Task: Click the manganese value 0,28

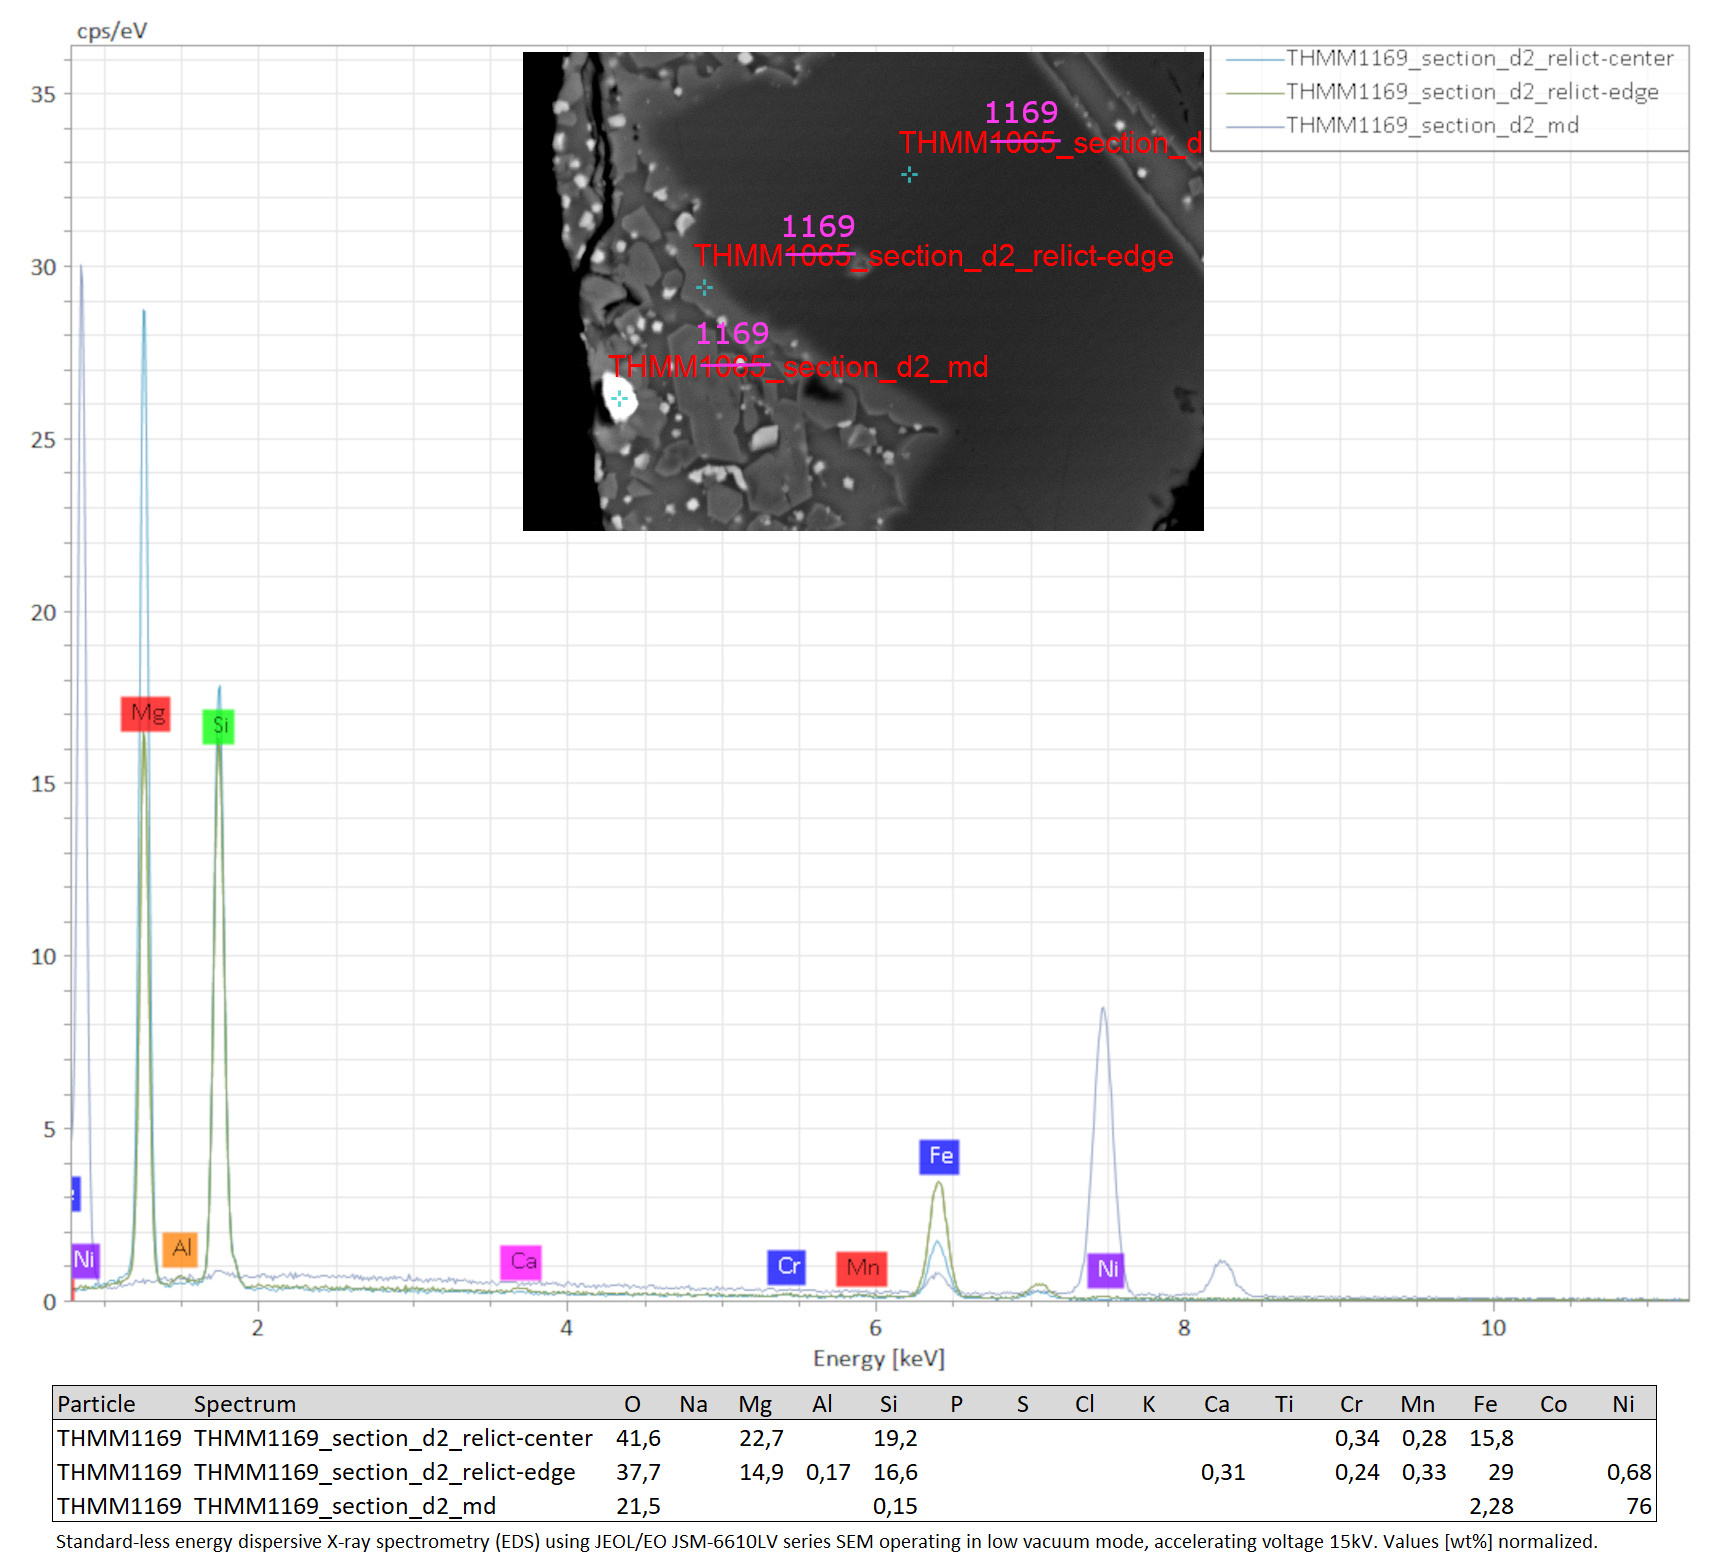Action: pos(1424,1438)
